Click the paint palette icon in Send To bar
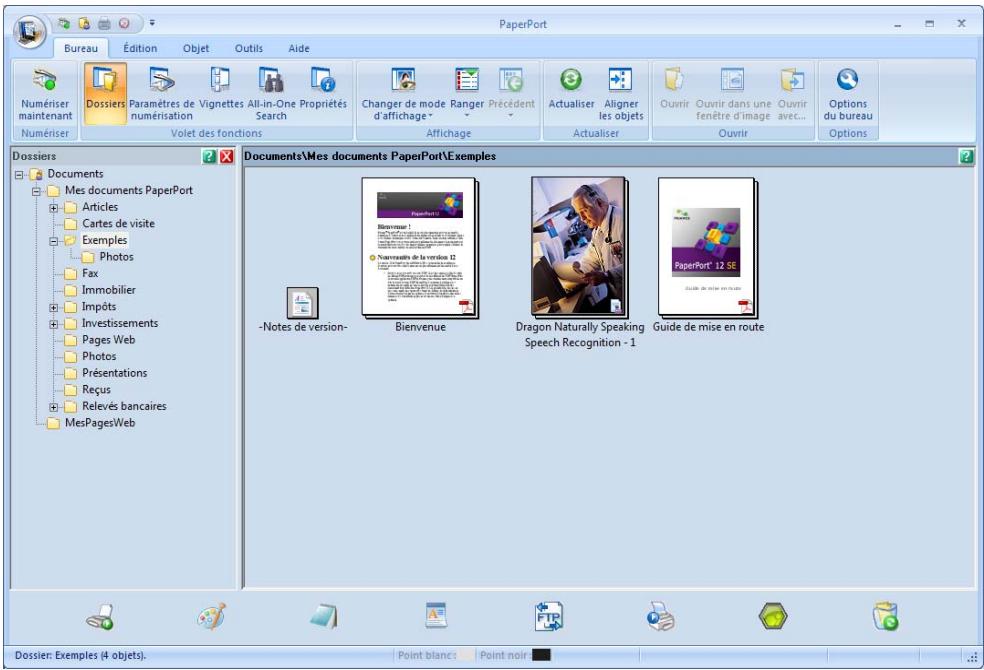 click(x=211, y=617)
